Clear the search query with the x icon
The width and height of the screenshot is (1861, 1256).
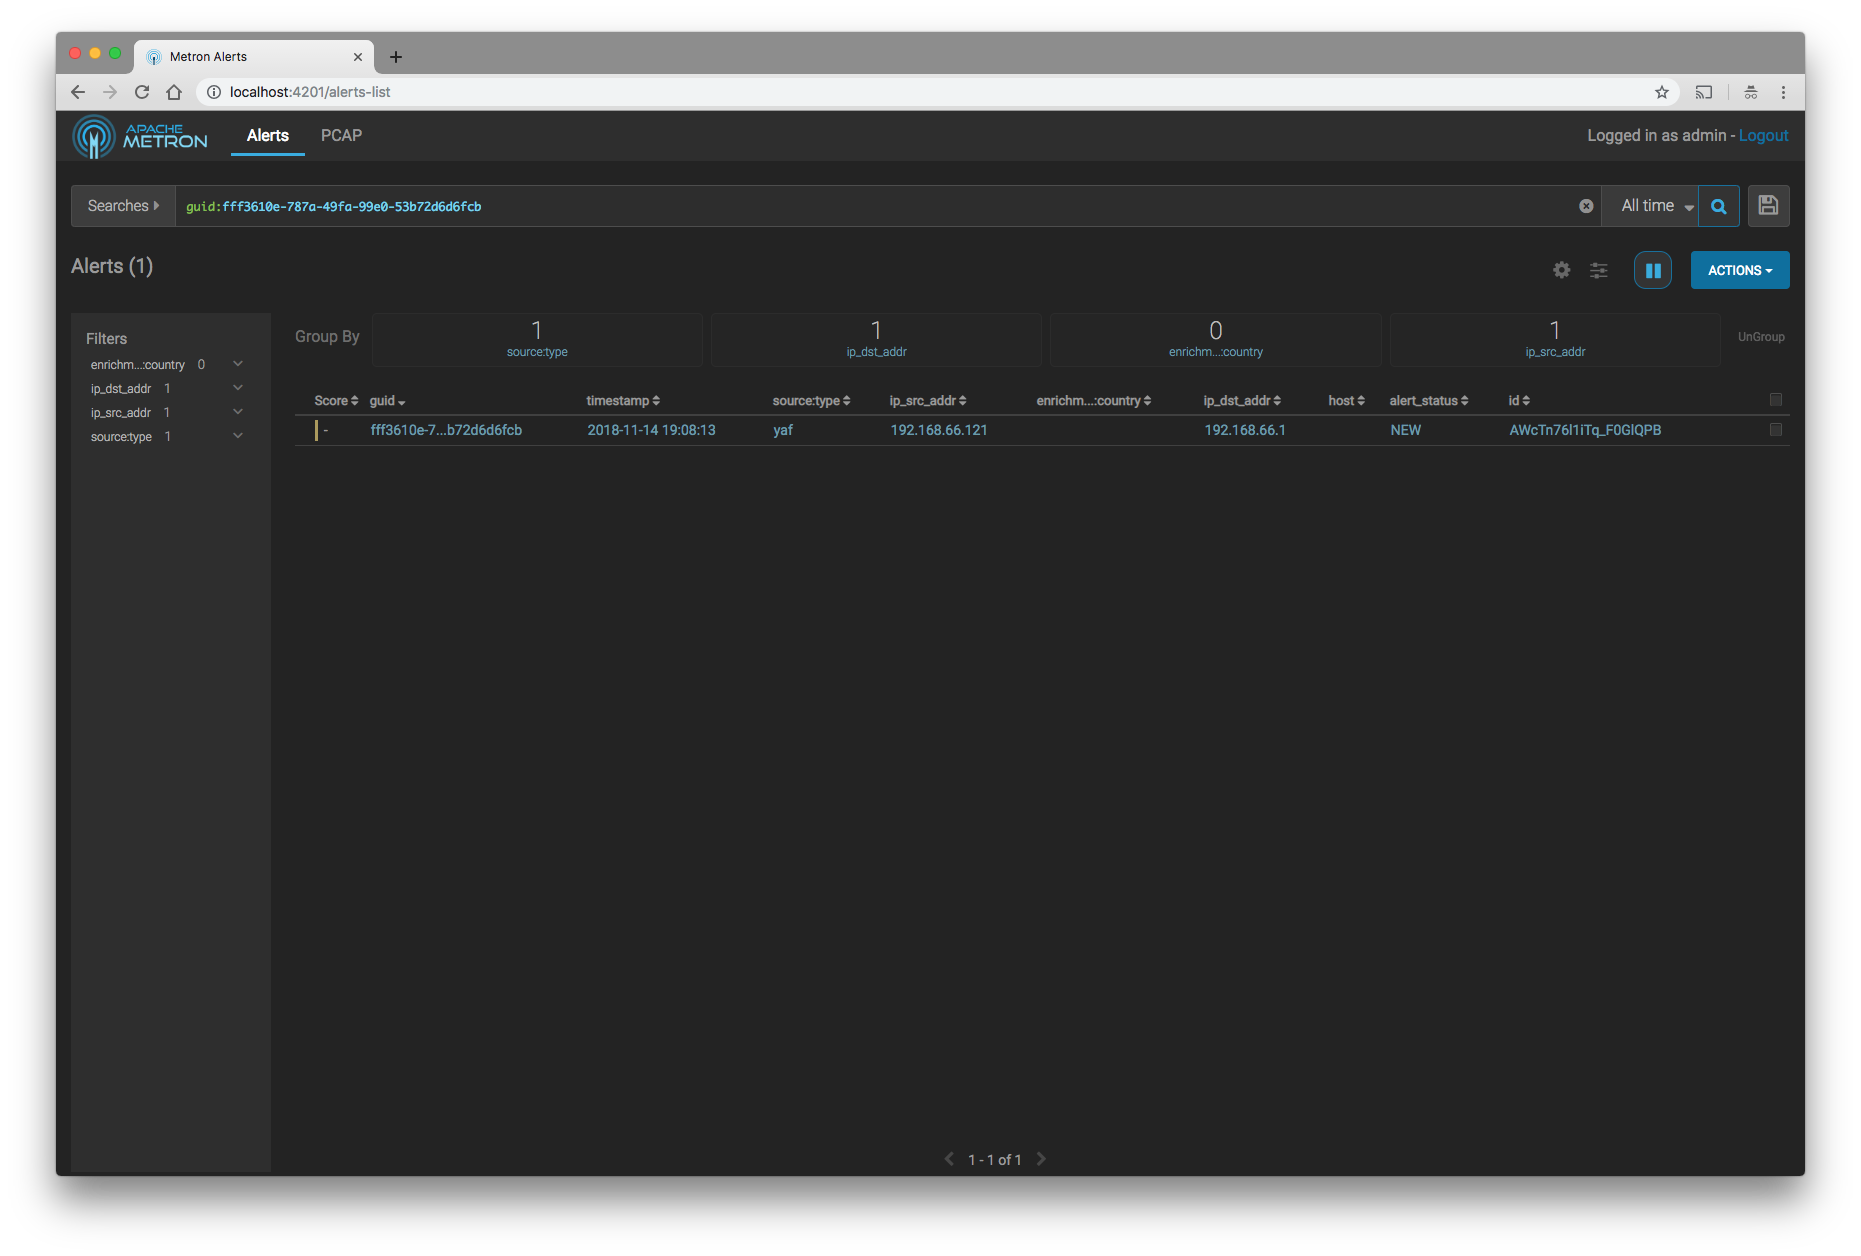pos(1586,206)
